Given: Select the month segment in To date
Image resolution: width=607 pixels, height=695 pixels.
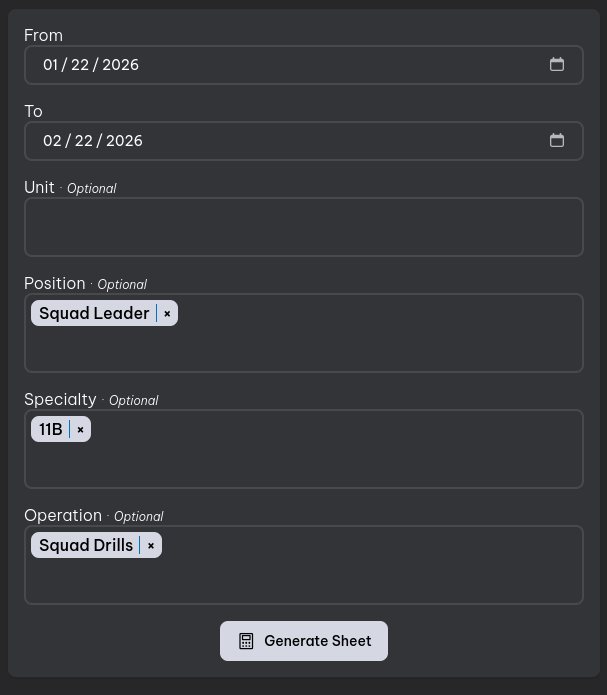Looking at the screenshot, I should [x=52, y=141].
